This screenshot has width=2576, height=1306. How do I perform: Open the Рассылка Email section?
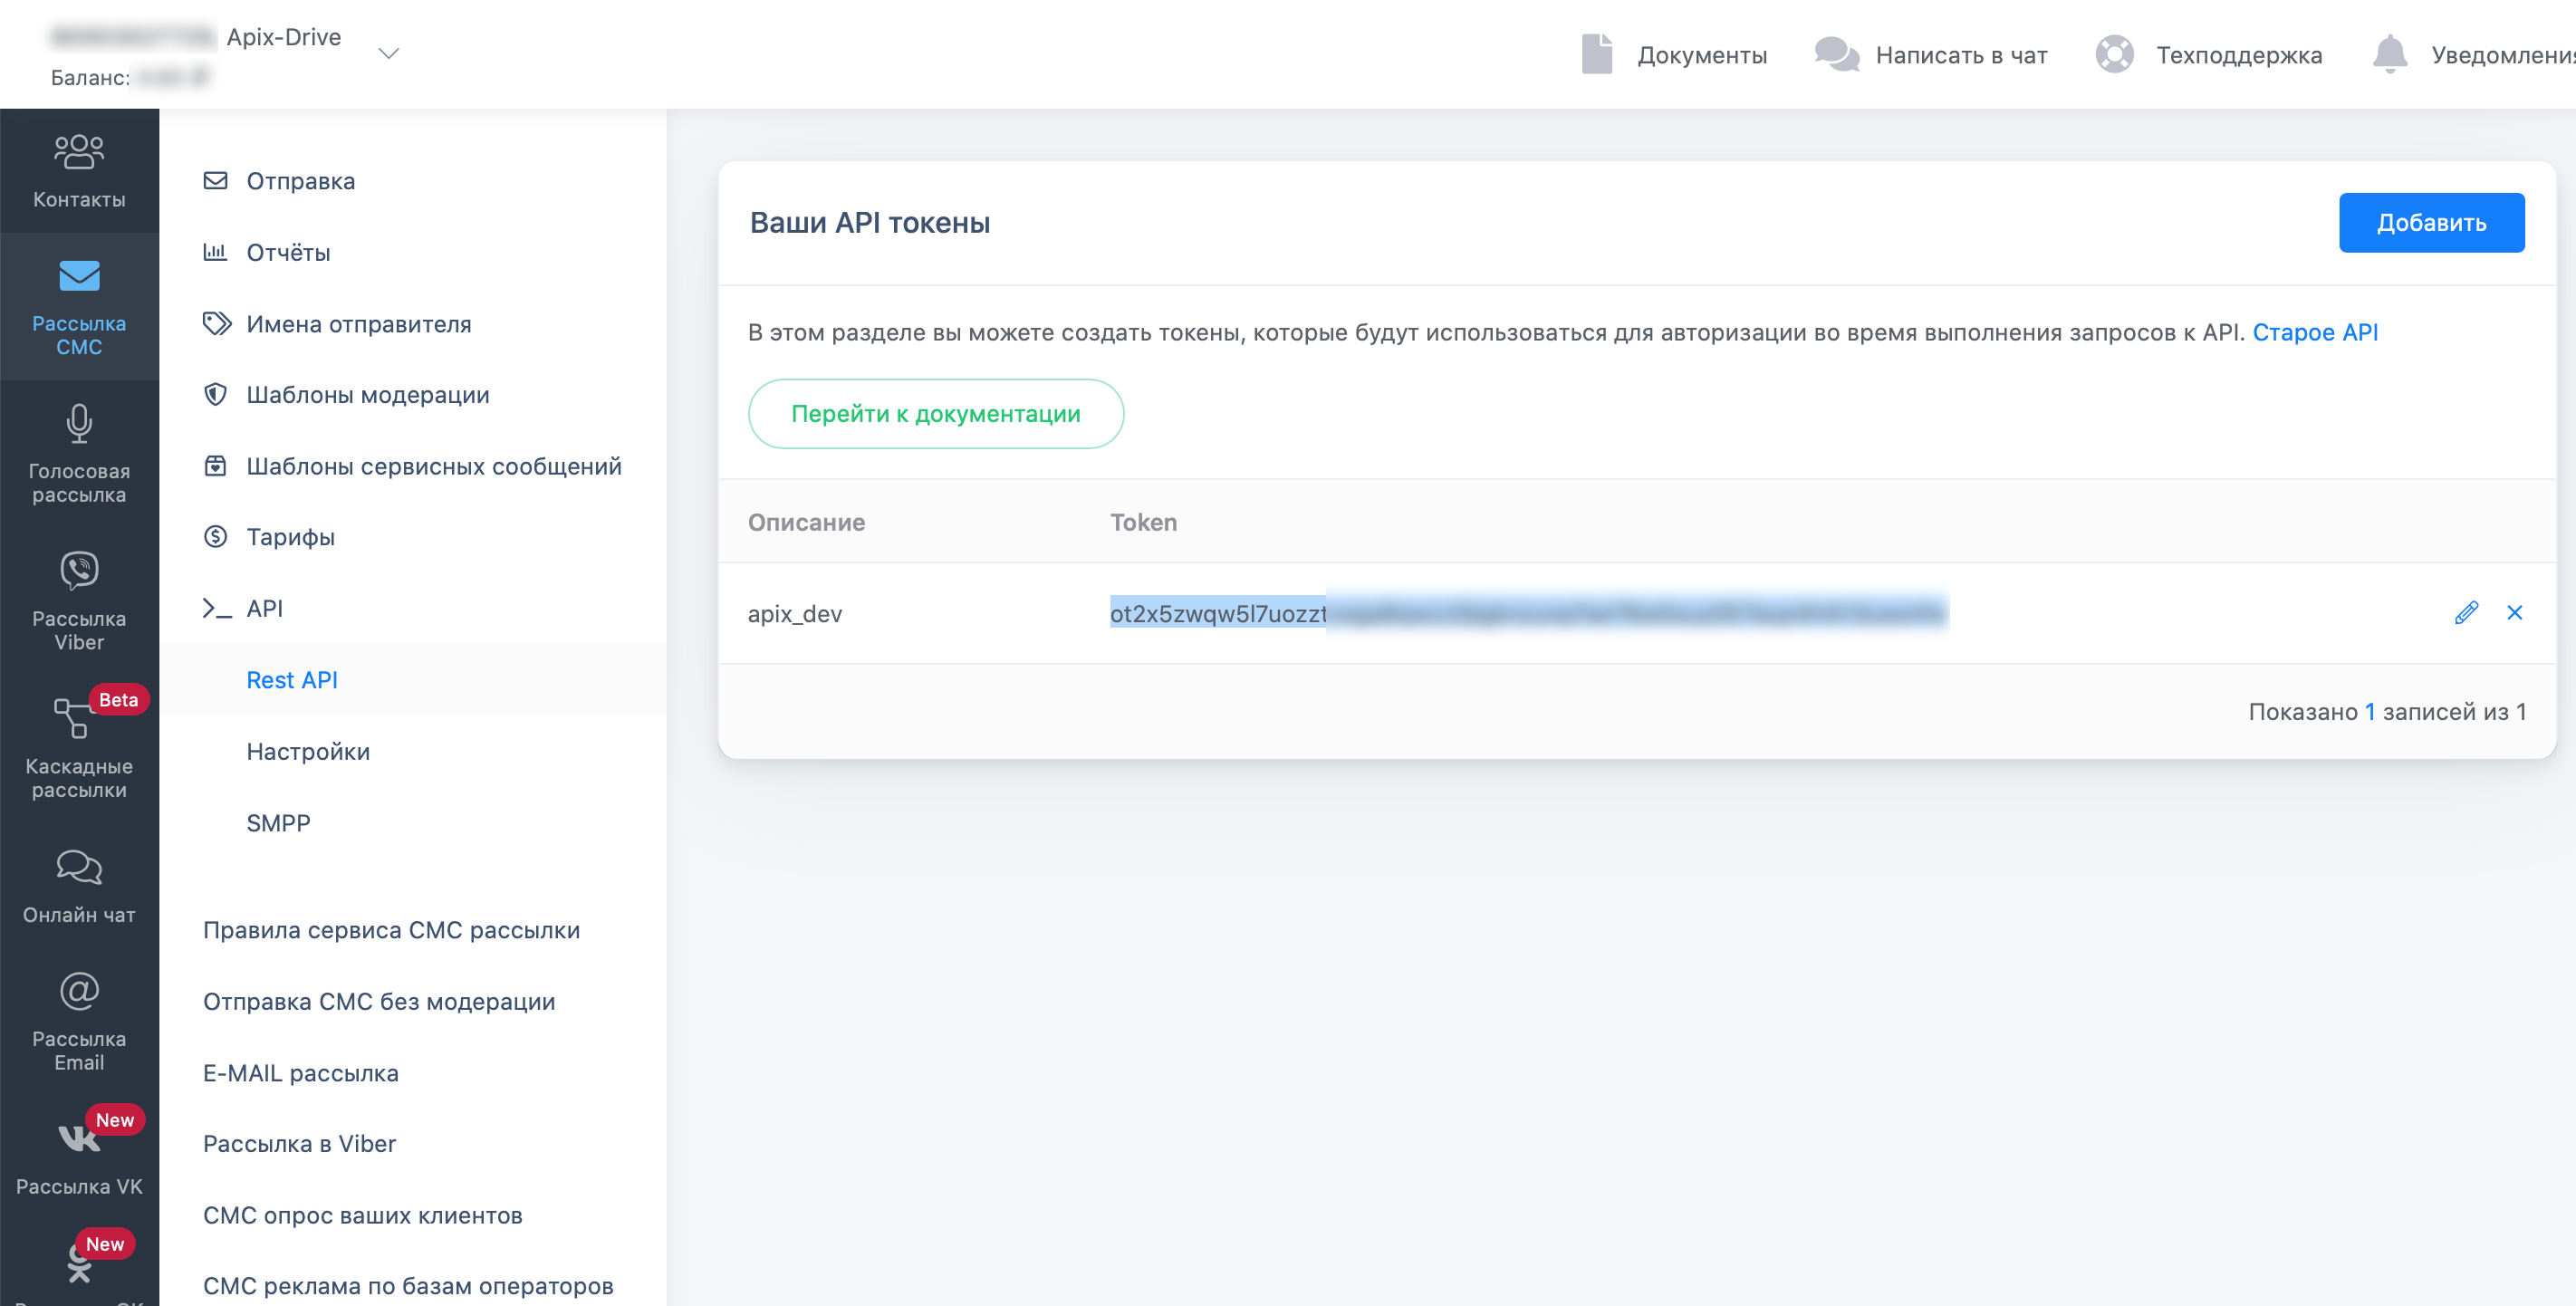[x=79, y=1021]
